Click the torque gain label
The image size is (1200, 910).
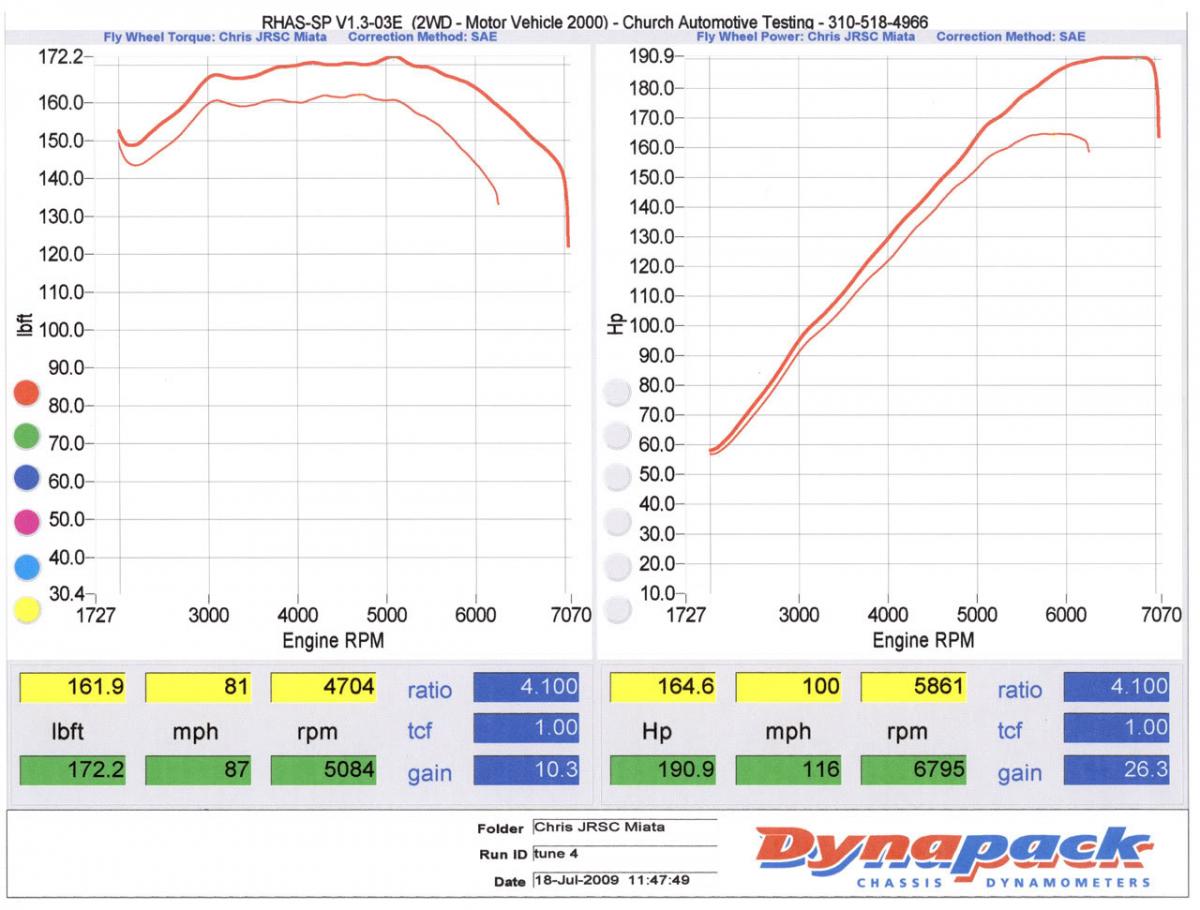click(429, 773)
